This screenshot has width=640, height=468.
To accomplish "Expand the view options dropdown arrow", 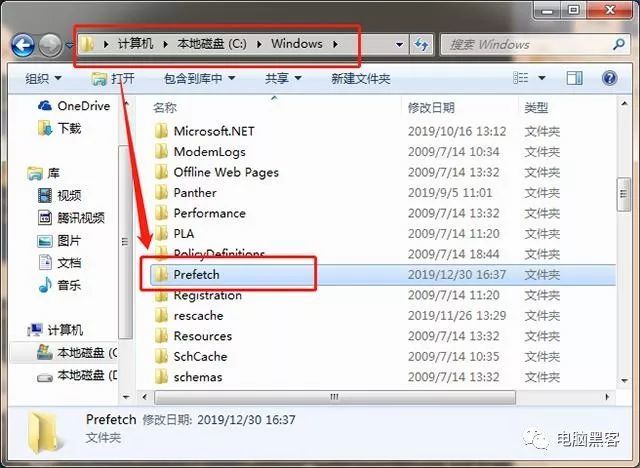I will 542,78.
